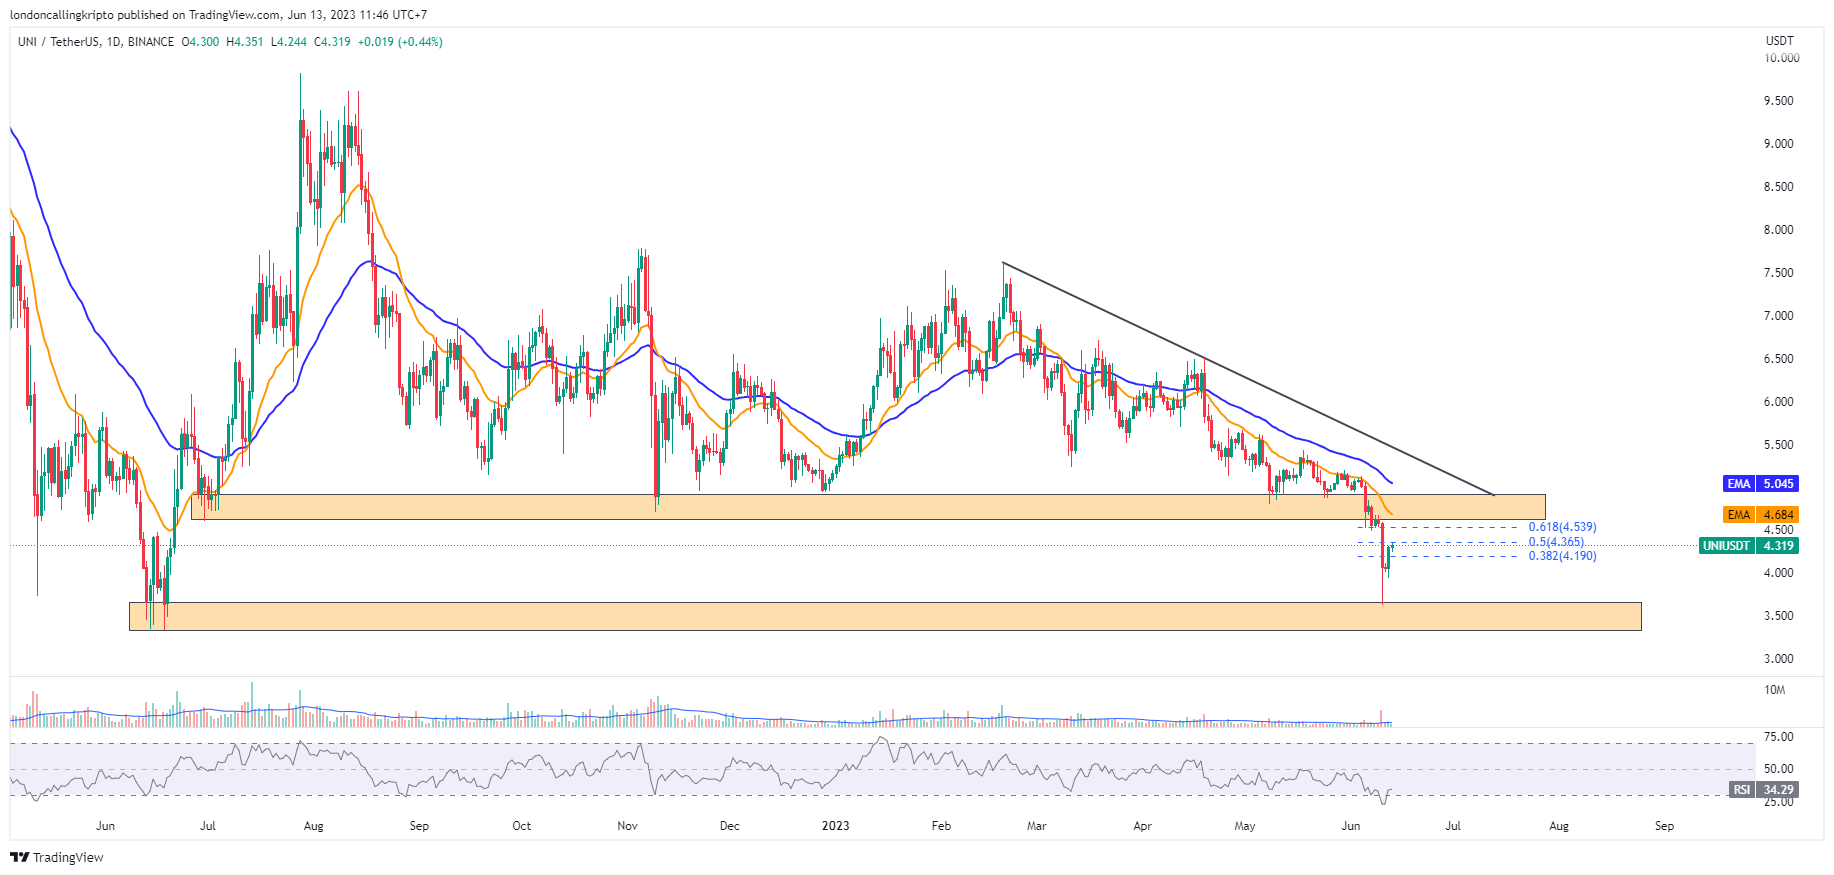
Task: Select the descending black trendline
Action: pyautogui.click(x=1250, y=379)
